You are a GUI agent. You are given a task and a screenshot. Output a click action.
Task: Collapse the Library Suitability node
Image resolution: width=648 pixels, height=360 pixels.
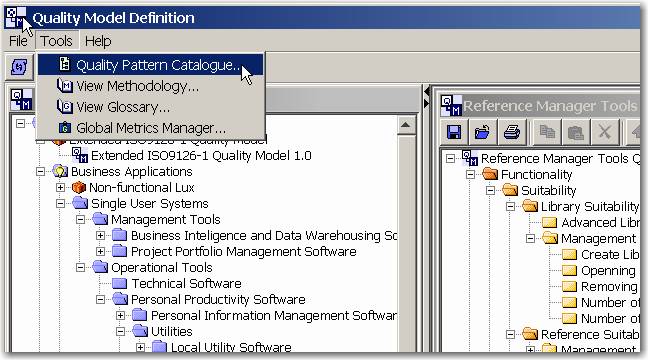(511, 206)
